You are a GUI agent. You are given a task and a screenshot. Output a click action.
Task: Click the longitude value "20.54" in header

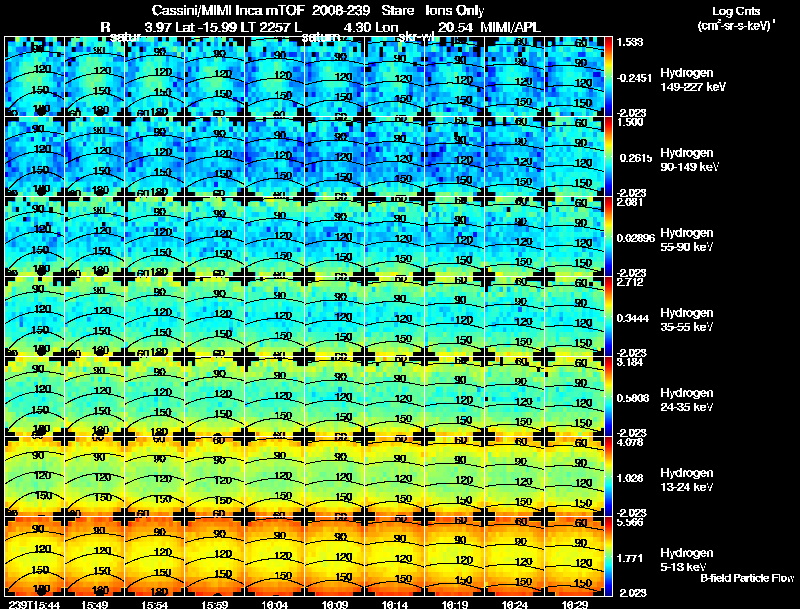(x=455, y=27)
